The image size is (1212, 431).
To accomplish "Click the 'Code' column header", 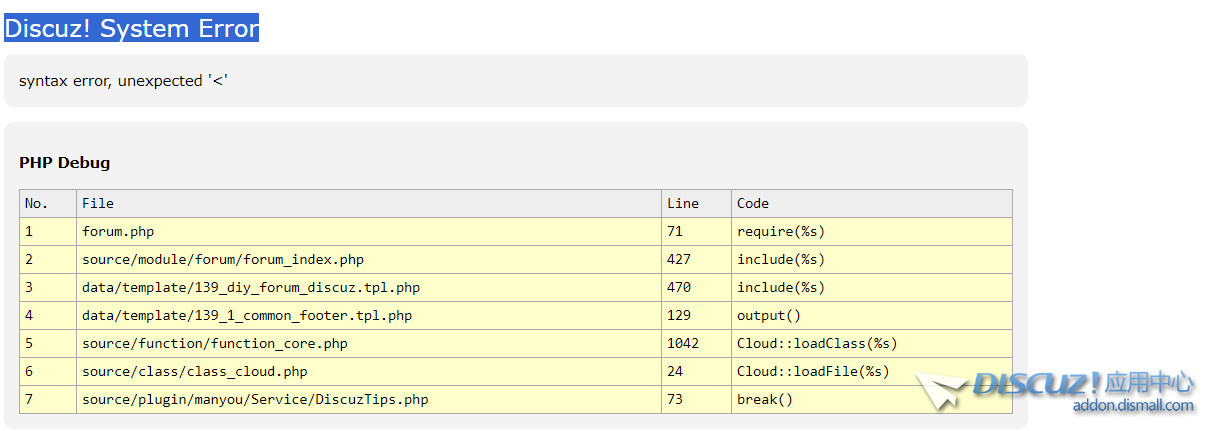I will tap(872, 203).
